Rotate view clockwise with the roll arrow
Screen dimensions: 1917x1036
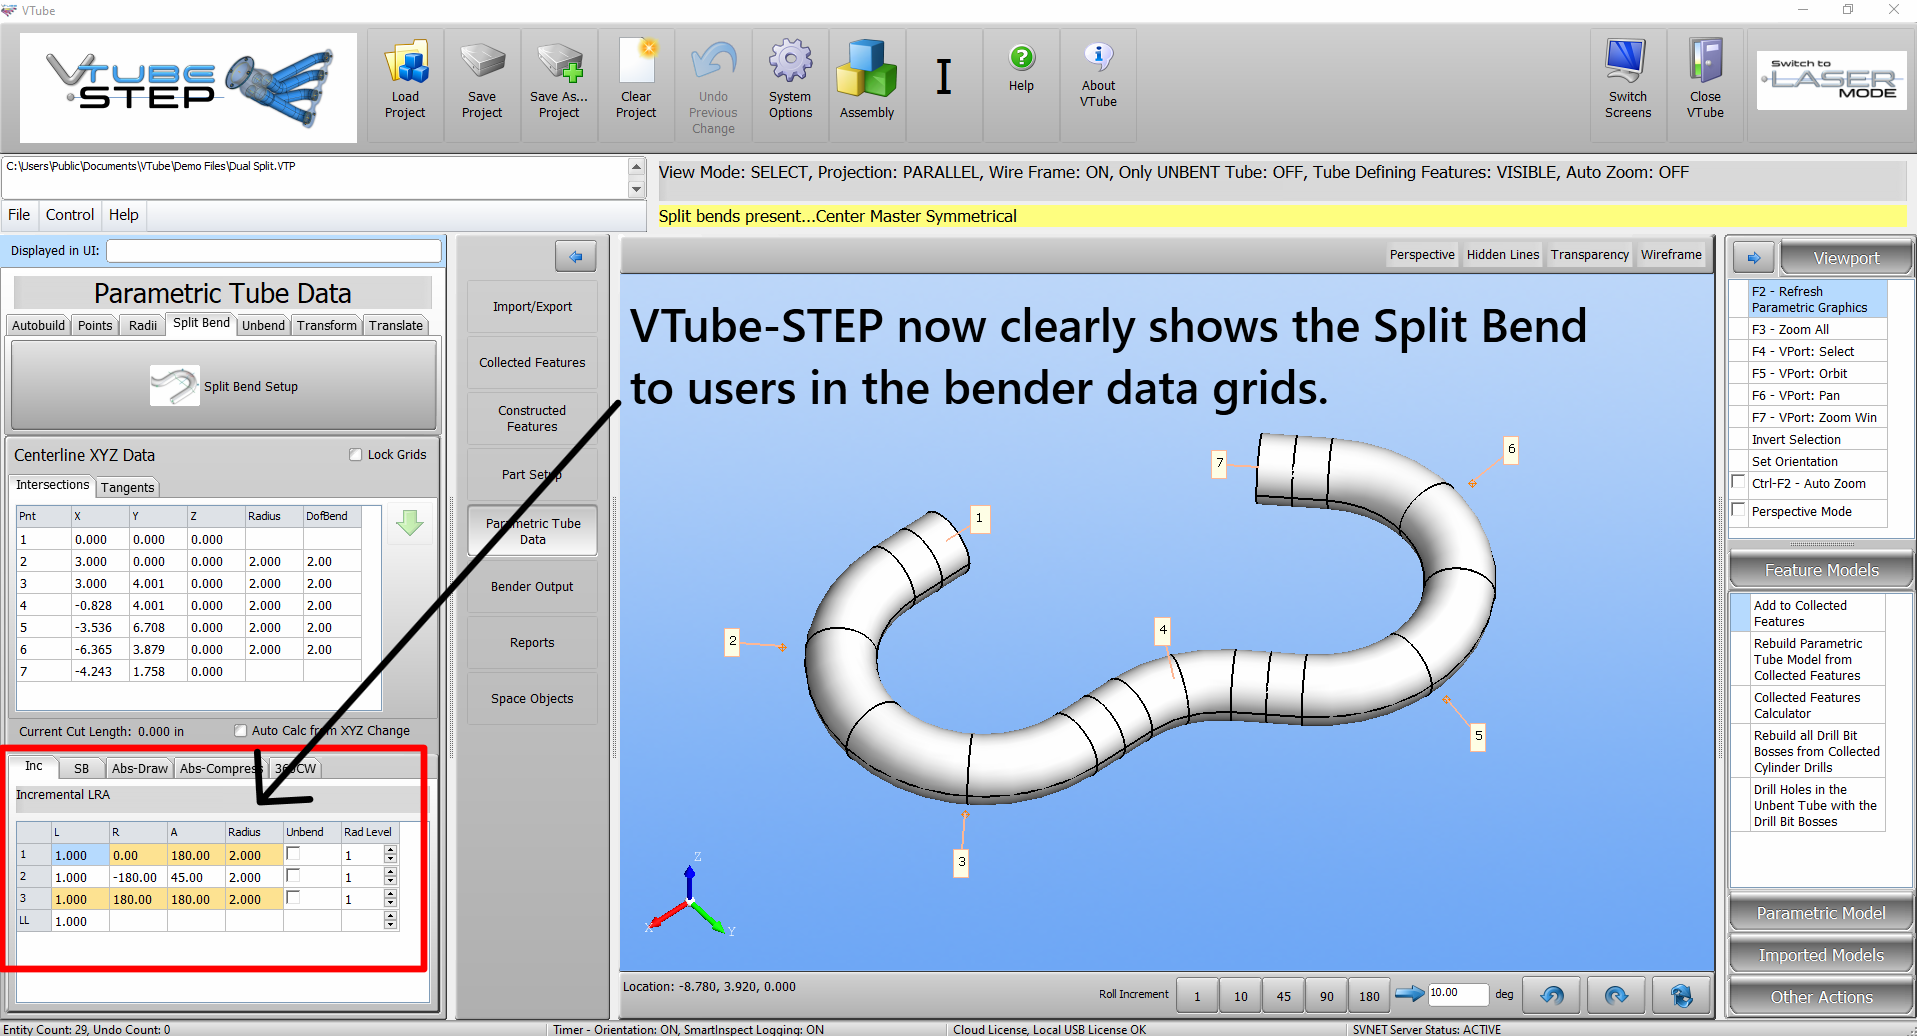(1616, 995)
